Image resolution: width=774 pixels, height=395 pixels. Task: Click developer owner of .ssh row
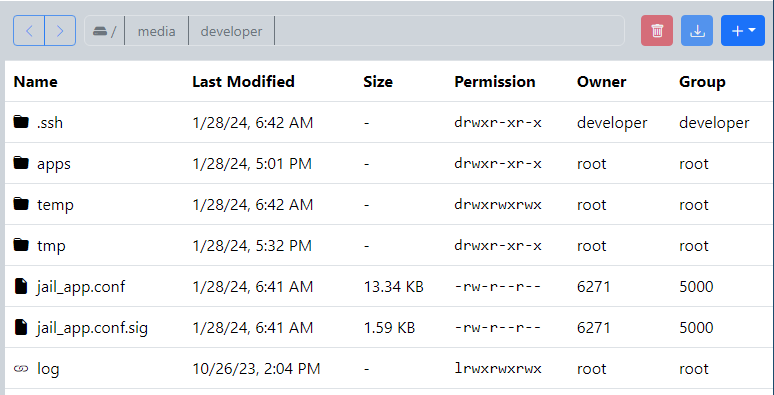point(612,123)
